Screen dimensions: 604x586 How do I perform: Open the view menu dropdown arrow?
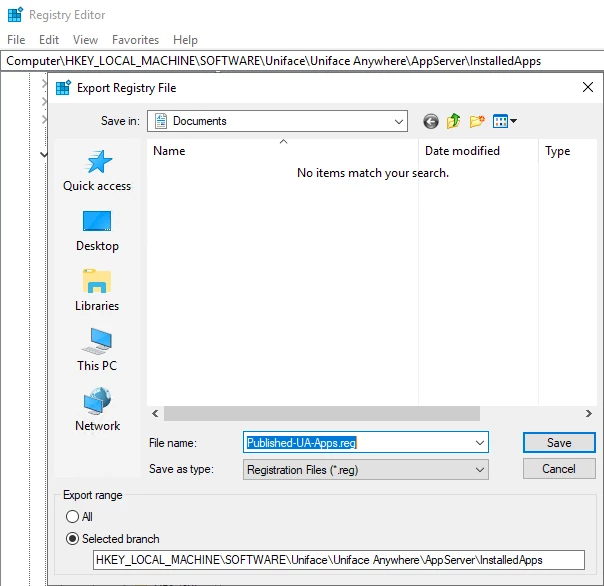click(513, 121)
